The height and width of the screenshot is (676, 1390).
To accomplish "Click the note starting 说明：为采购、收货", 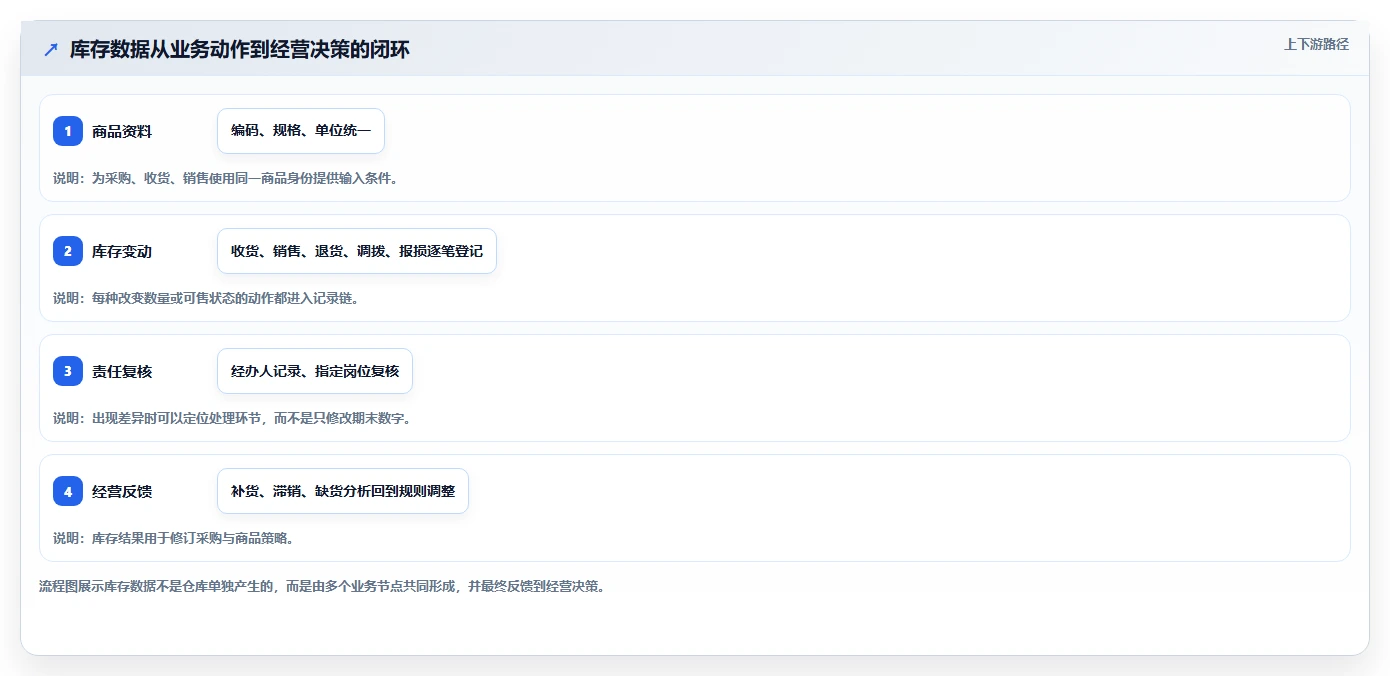I will point(226,178).
